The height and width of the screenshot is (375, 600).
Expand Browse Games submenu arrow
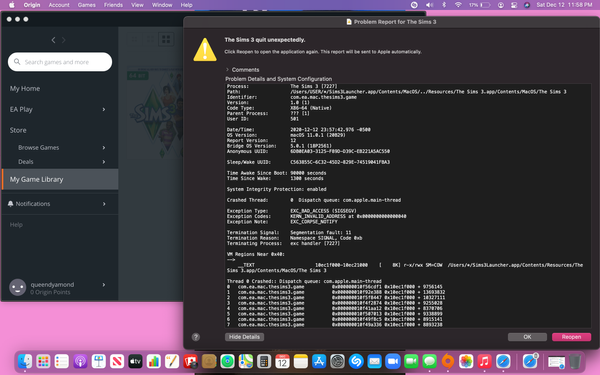pyautogui.click(x=104, y=148)
